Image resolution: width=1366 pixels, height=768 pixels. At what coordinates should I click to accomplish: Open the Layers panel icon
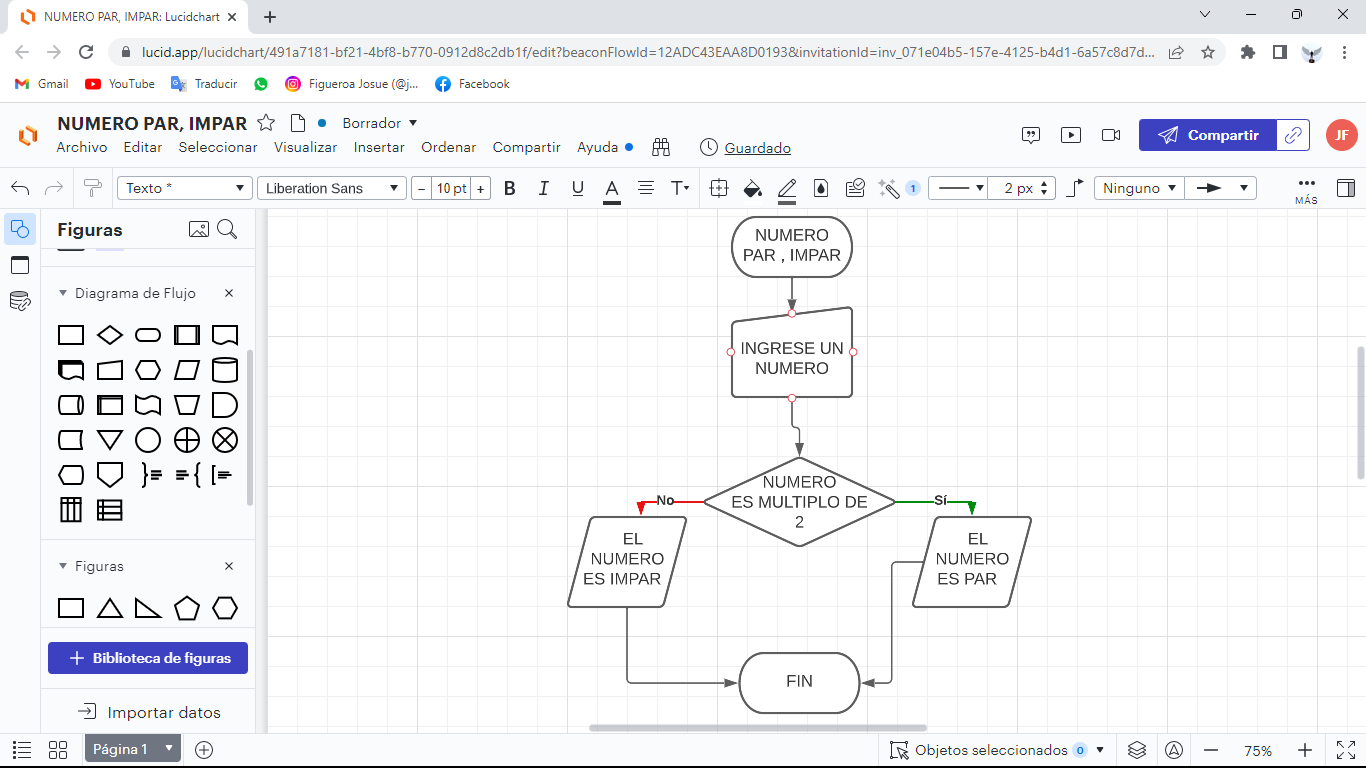[x=1136, y=749]
